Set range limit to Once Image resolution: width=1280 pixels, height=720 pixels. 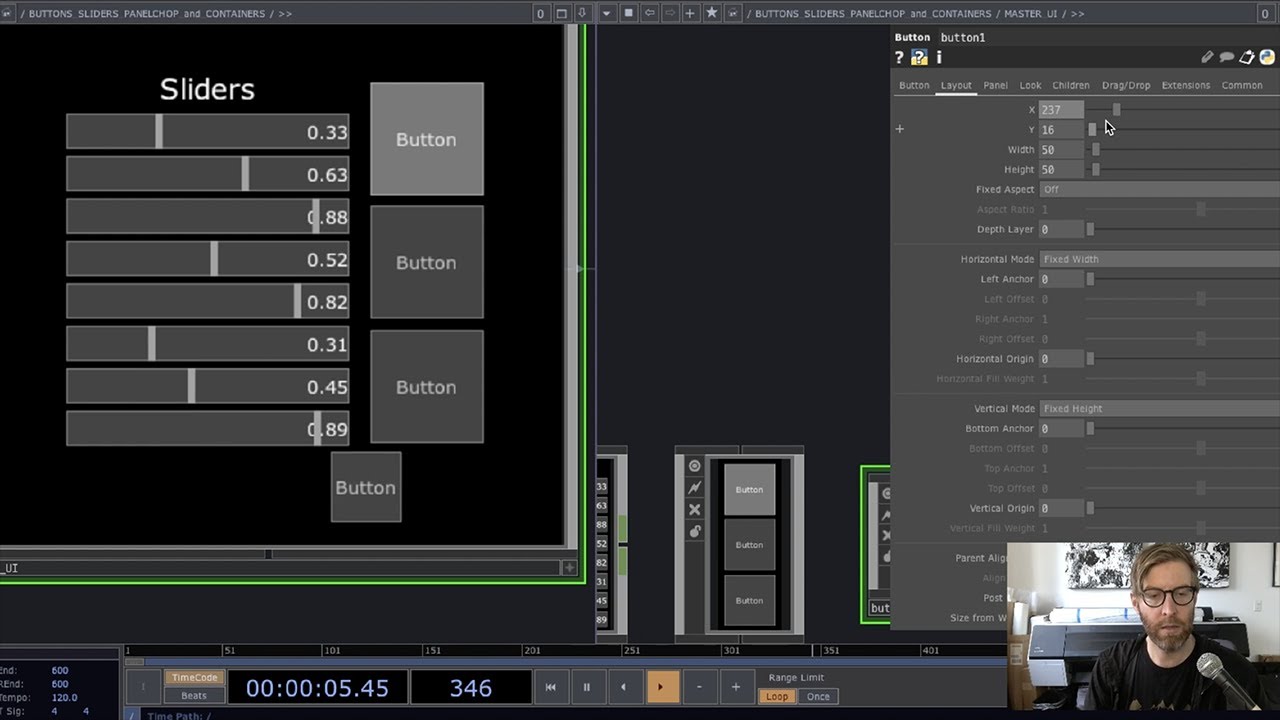818,696
